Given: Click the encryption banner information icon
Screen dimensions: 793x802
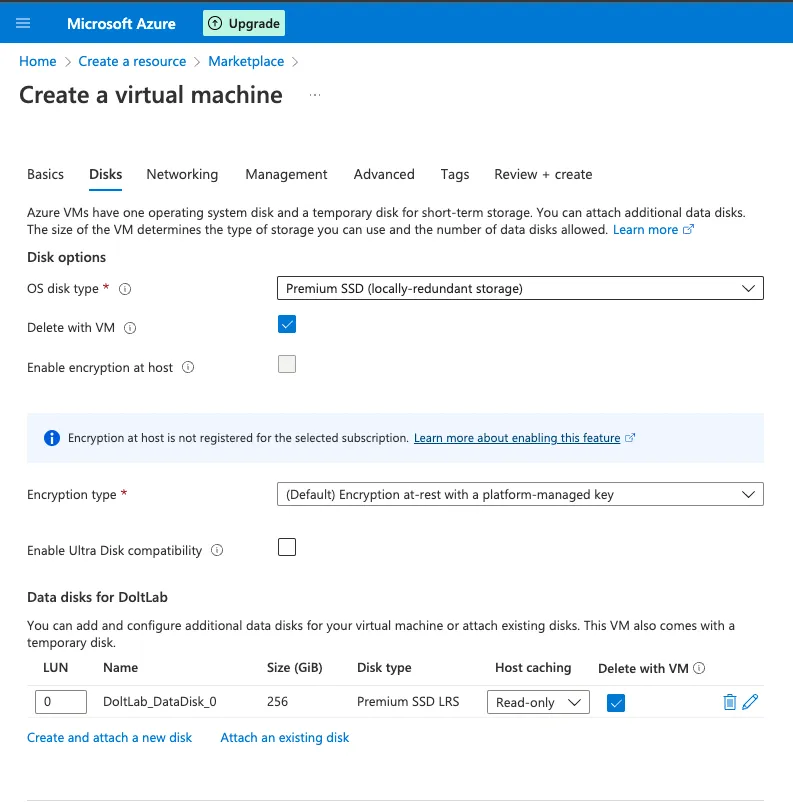Looking at the screenshot, I should (x=51, y=437).
